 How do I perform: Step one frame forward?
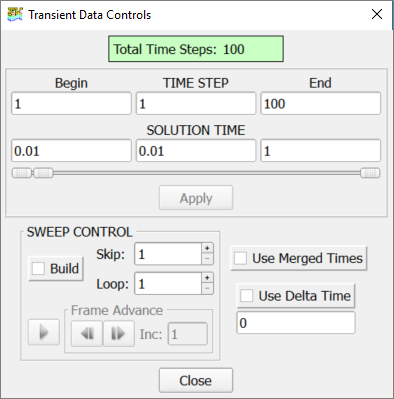tap(119, 334)
